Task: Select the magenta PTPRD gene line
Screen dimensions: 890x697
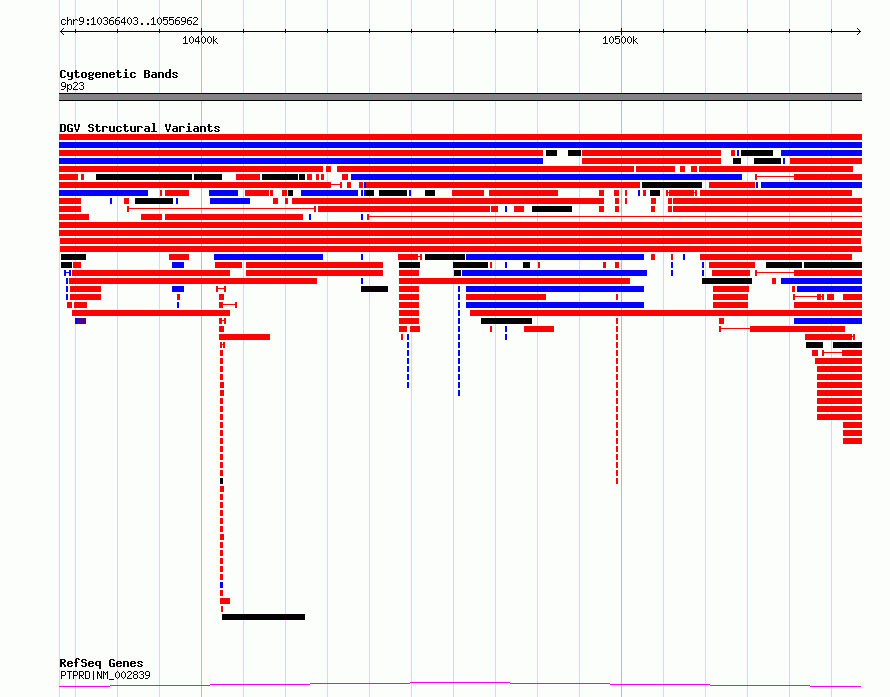Action: tap(460, 685)
